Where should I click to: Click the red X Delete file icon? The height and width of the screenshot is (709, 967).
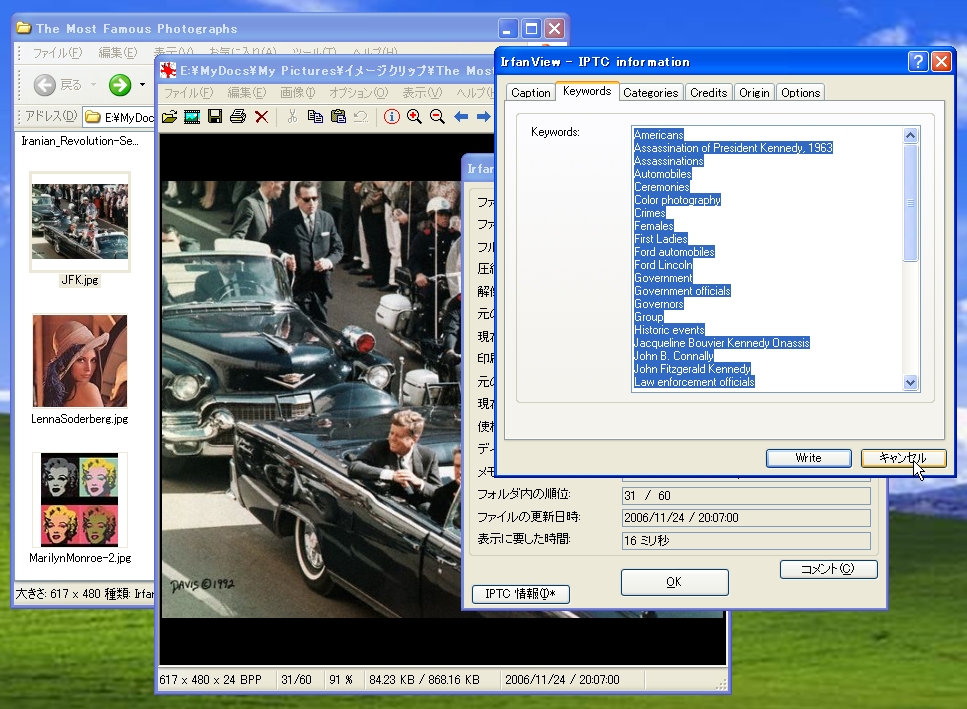(261, 116)
